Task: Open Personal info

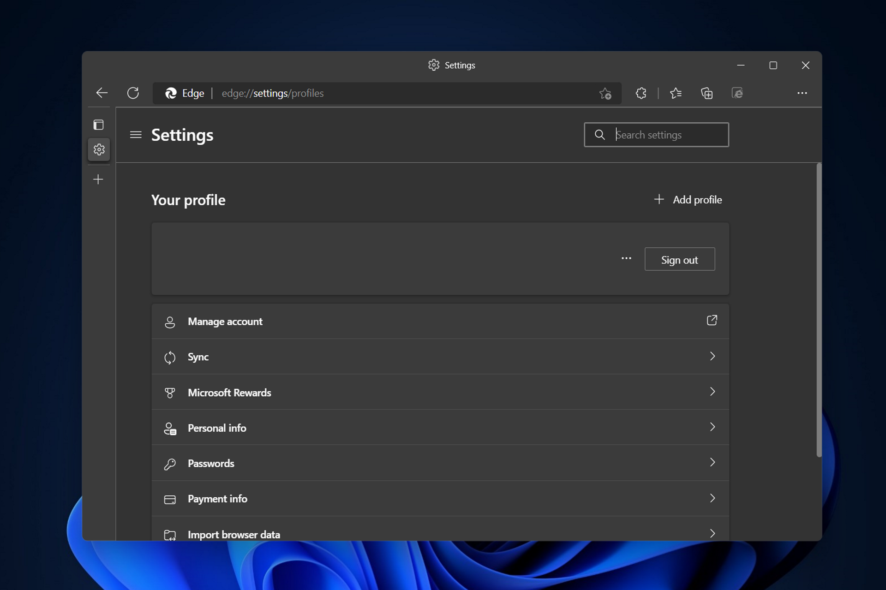Action: click(440, 428)
